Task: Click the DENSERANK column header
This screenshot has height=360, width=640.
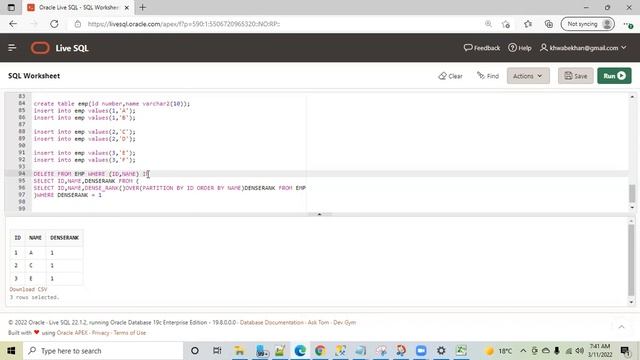Action: click(64, 238)
